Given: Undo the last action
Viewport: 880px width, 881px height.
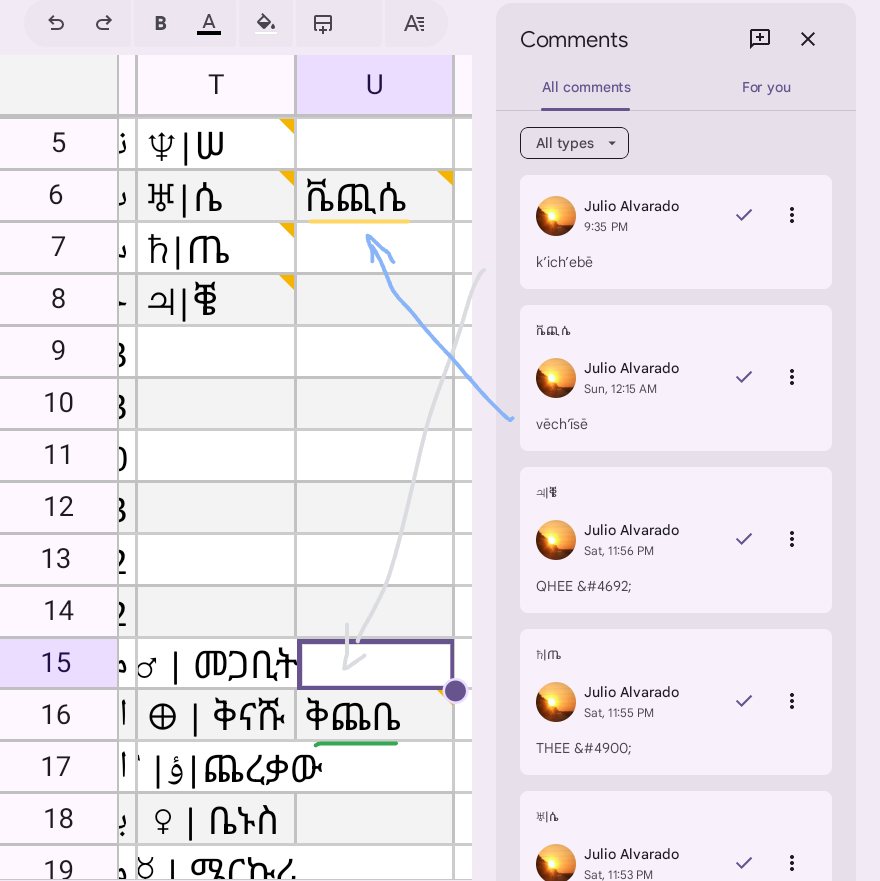Looking at the screenshot, I should [56, 24].
